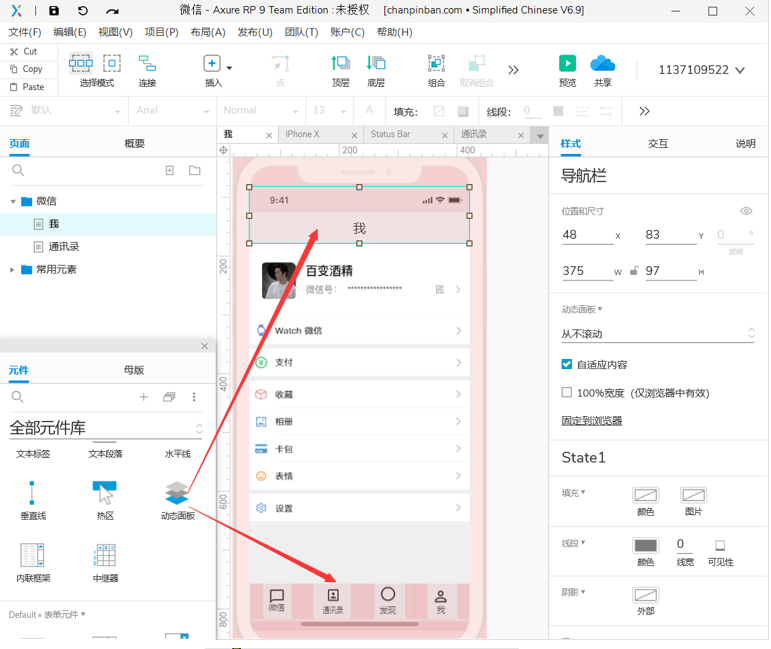Open 布局(A) menu
The height and width of the screenshot is (649, 771).
pos(208,32)
